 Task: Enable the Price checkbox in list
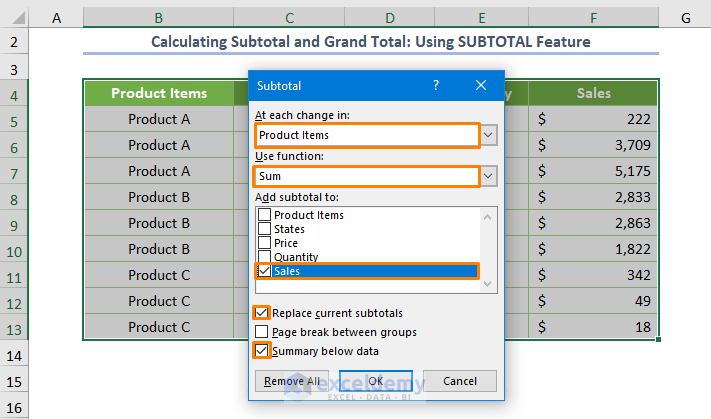264,243
